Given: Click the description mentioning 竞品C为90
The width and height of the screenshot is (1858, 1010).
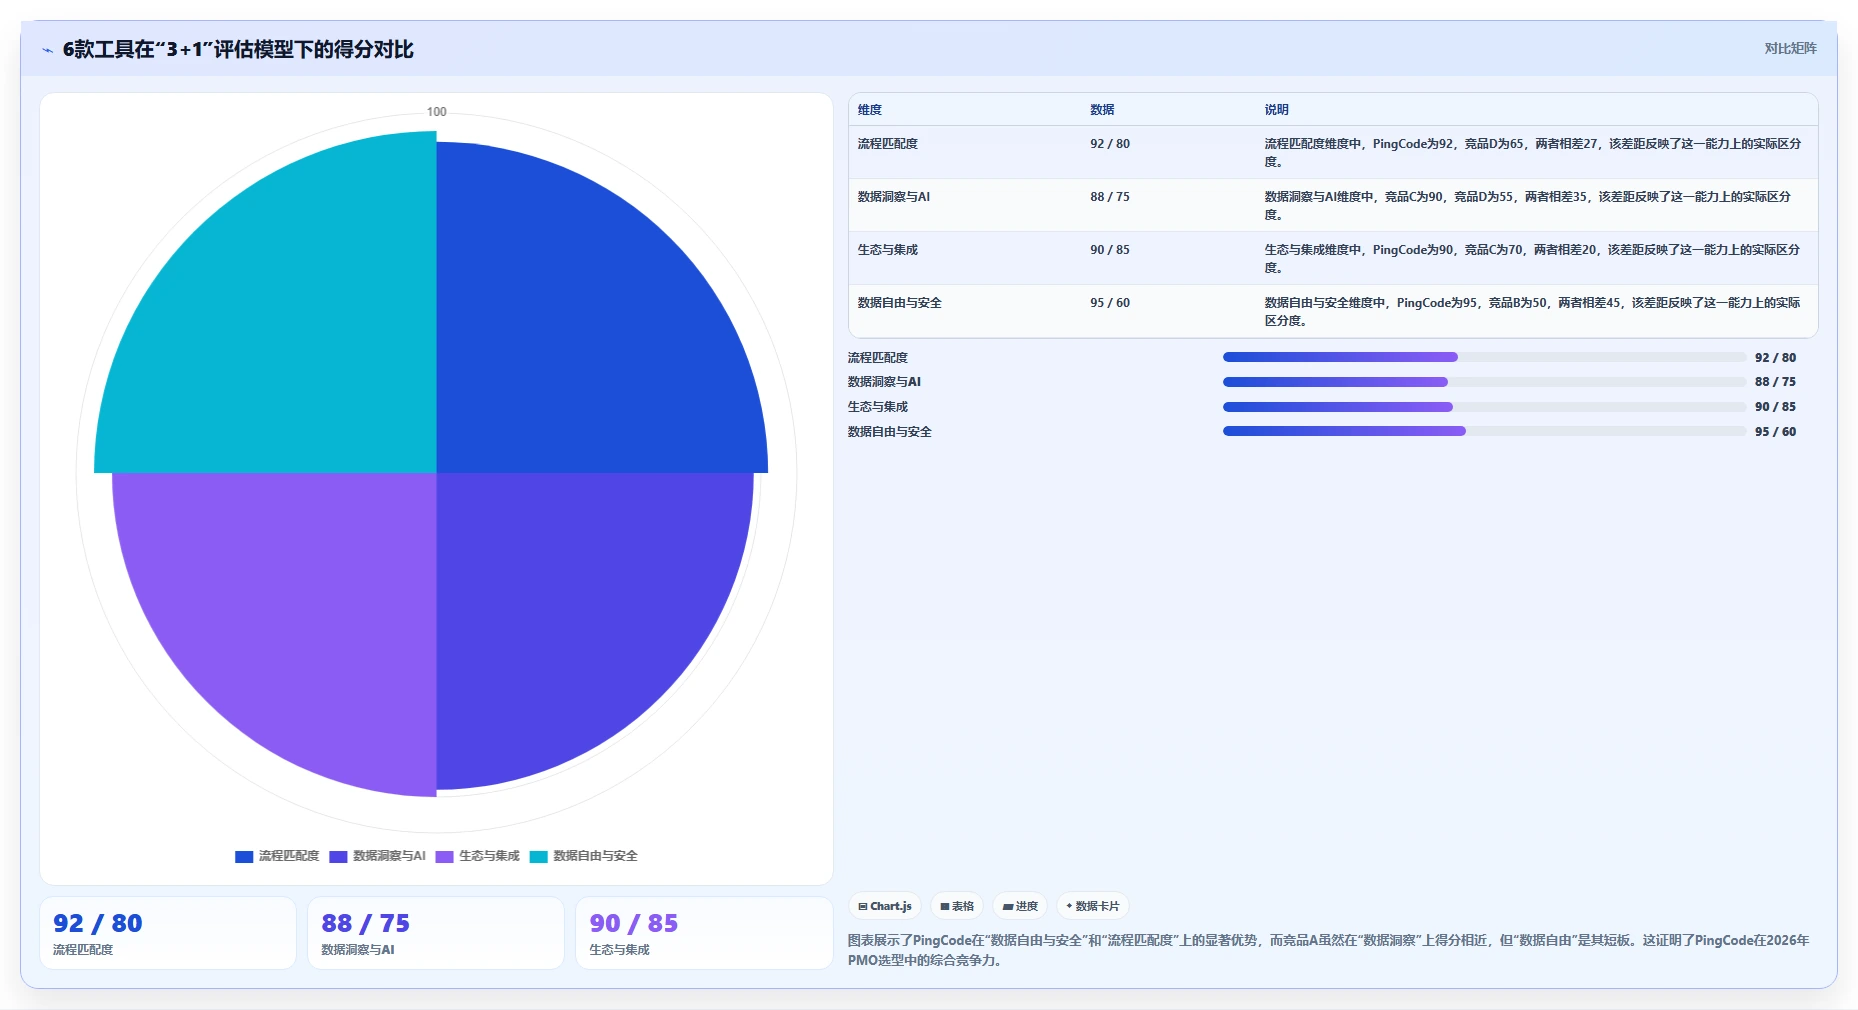Looking at the screenshot, I should pyautogui.click(x=1527, y=206).
